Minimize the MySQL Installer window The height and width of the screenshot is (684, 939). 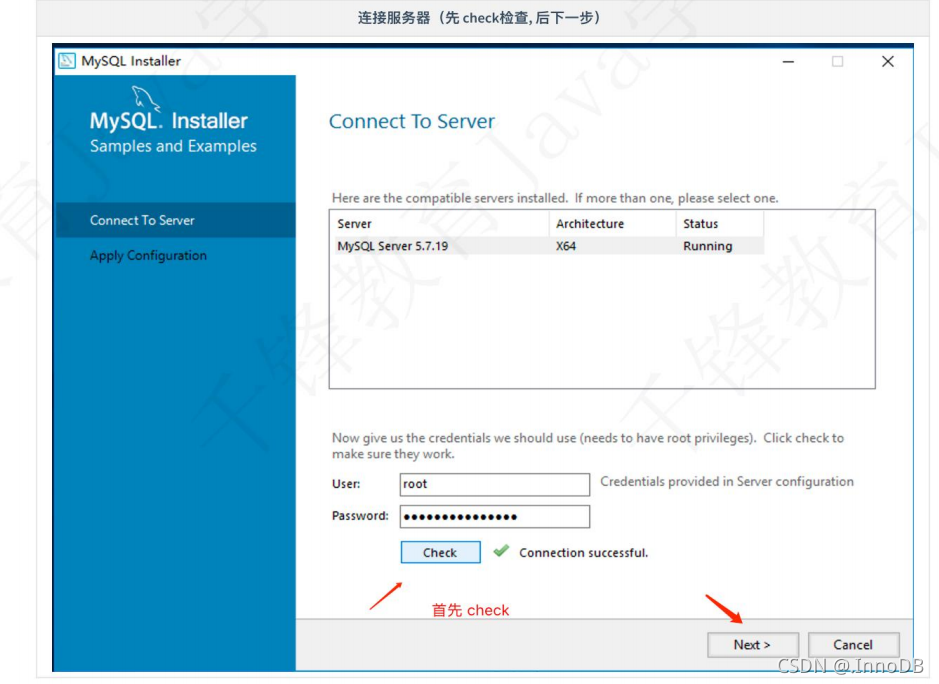pyautogui.click(x=788, y=61)
